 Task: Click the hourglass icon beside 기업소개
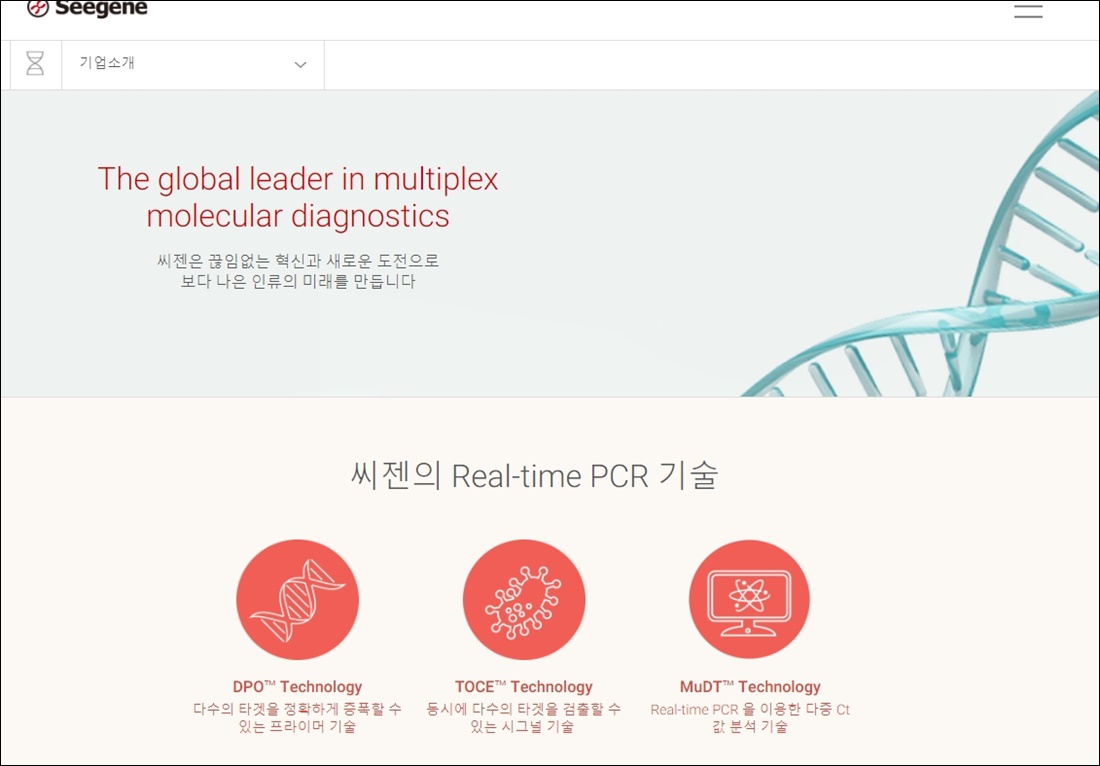[35, 64]
